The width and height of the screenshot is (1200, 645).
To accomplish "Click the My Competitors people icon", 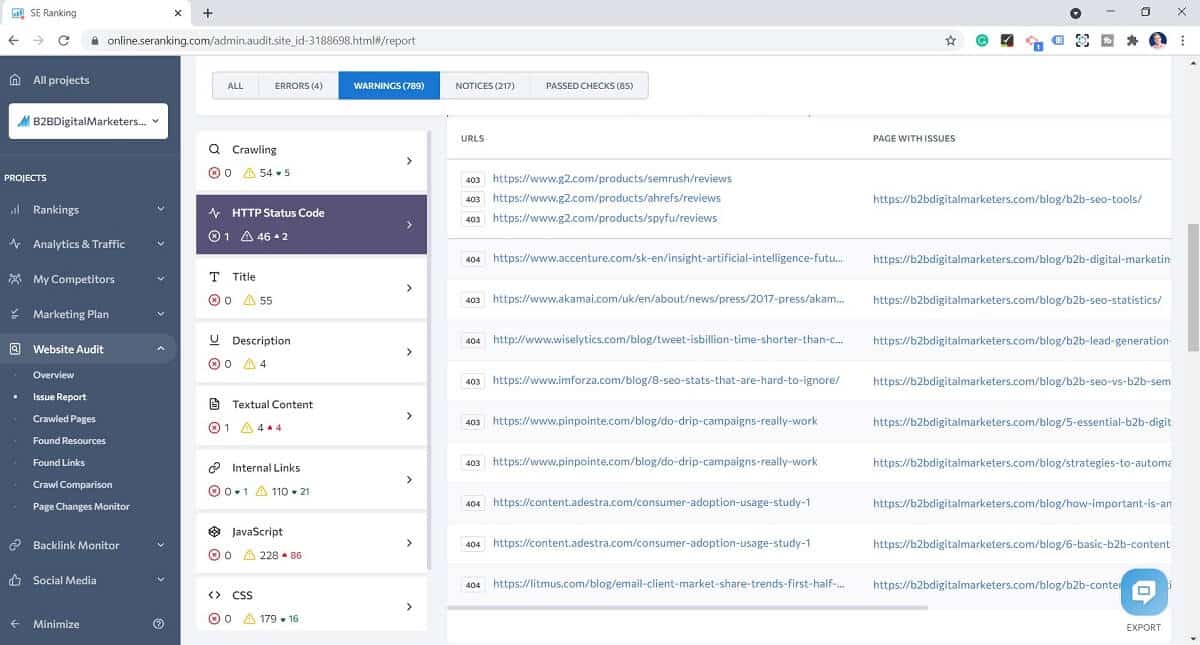I will point(15,279).
